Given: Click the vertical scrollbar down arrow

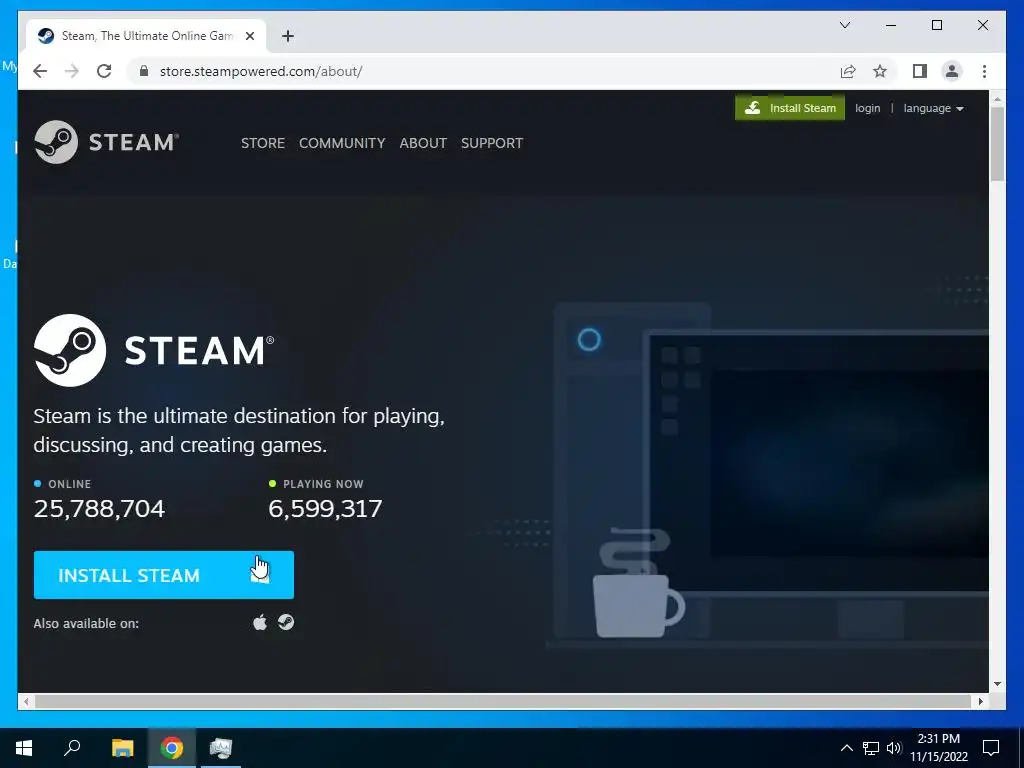Looking at the screenshot, I should point(997,684).
